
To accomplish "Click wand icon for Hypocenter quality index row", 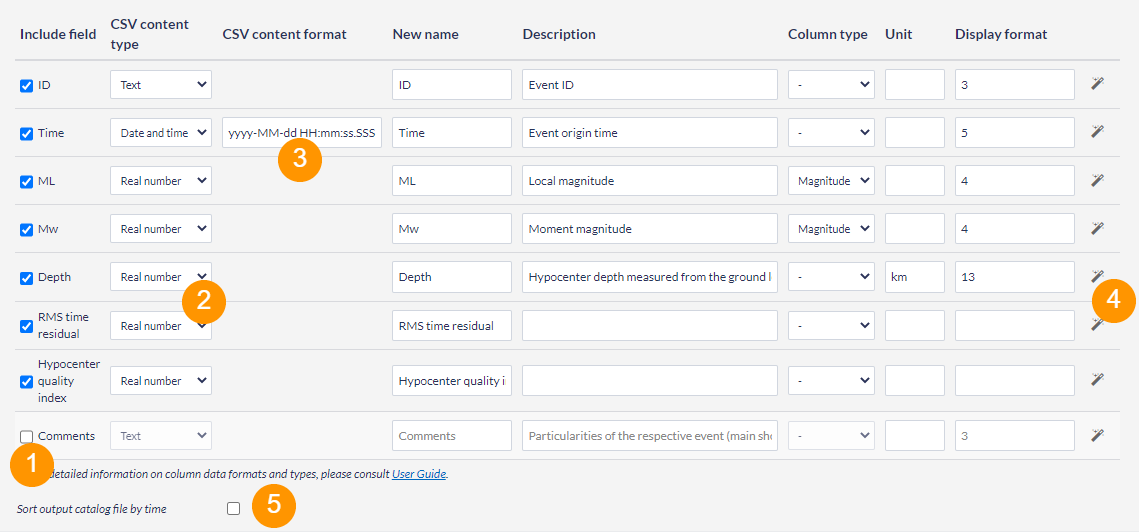I will [1097, 380].
